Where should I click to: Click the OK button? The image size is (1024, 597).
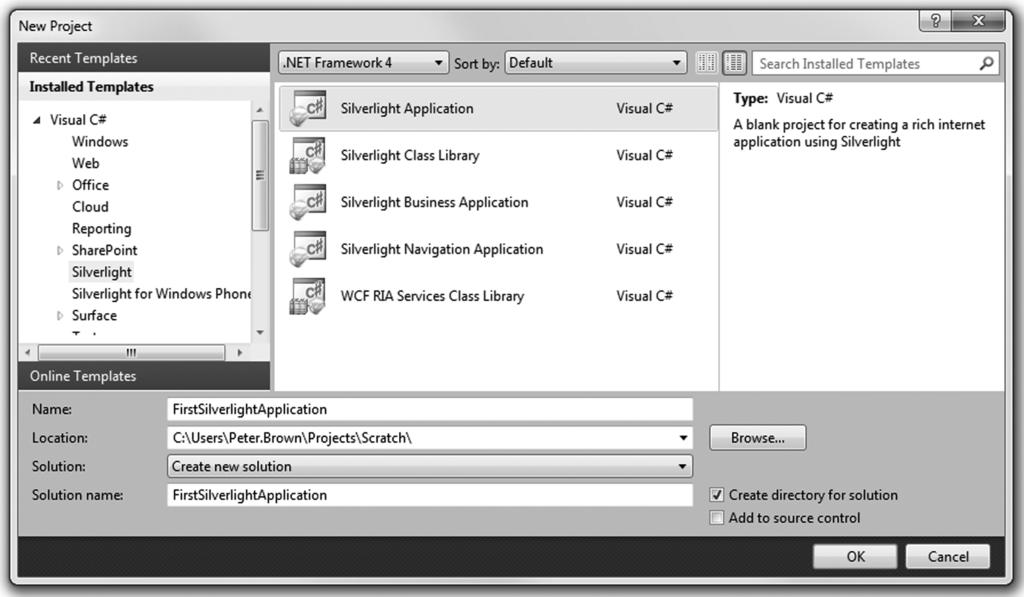click(x=856, y=557)
